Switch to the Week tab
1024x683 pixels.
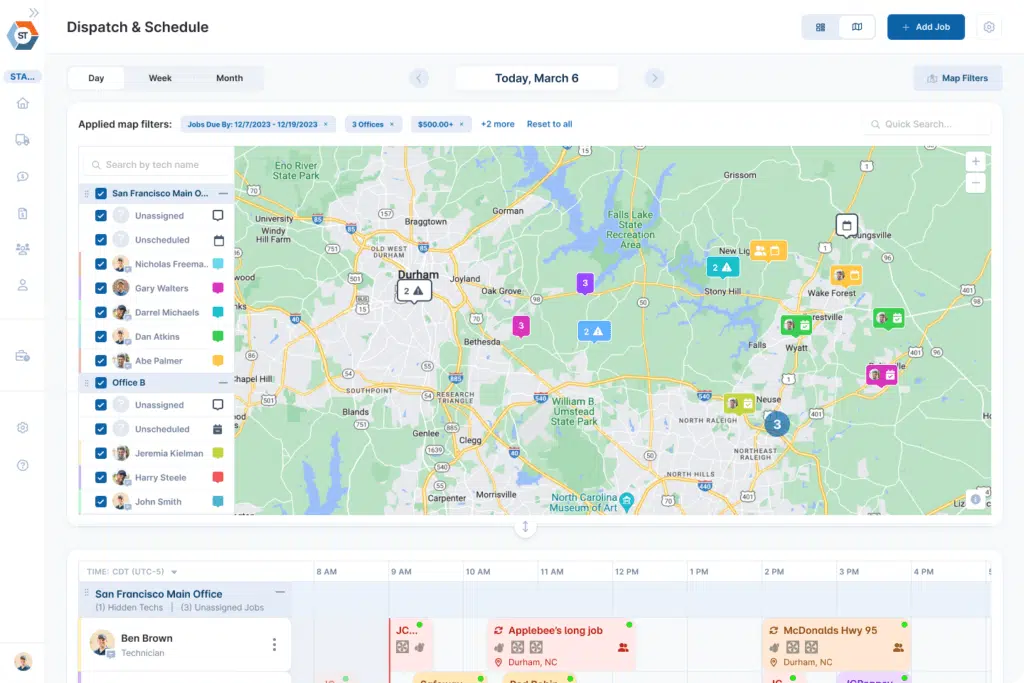point(160,78)
